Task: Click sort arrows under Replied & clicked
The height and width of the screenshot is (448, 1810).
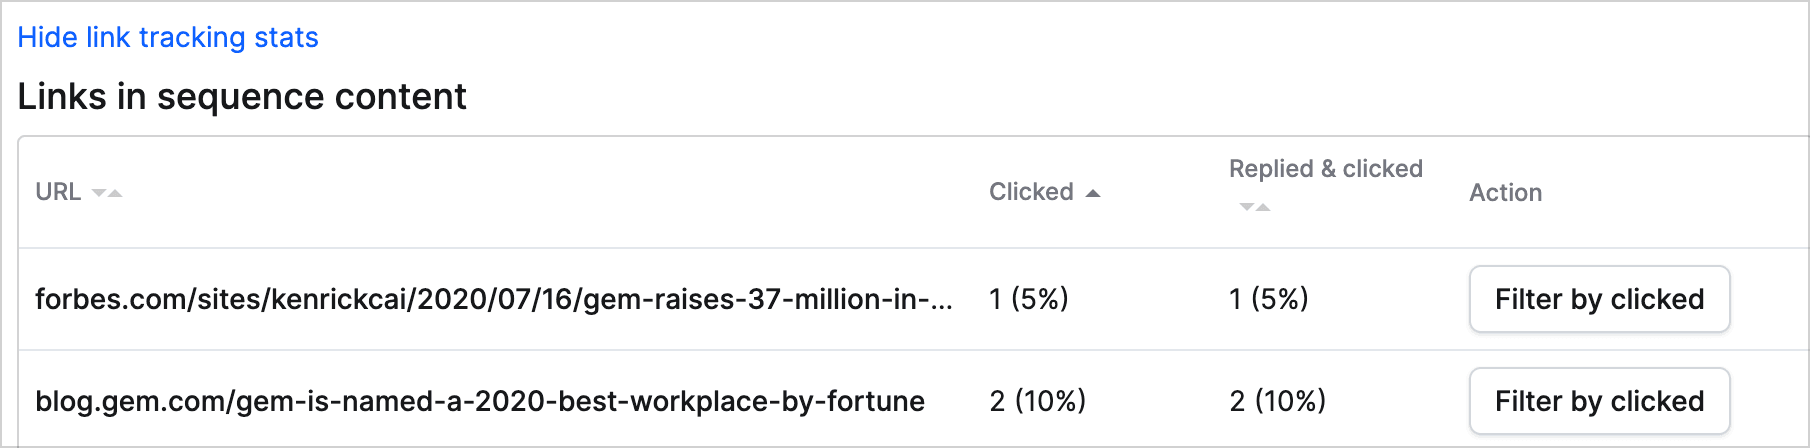Action: click(x=1254, y=207)
